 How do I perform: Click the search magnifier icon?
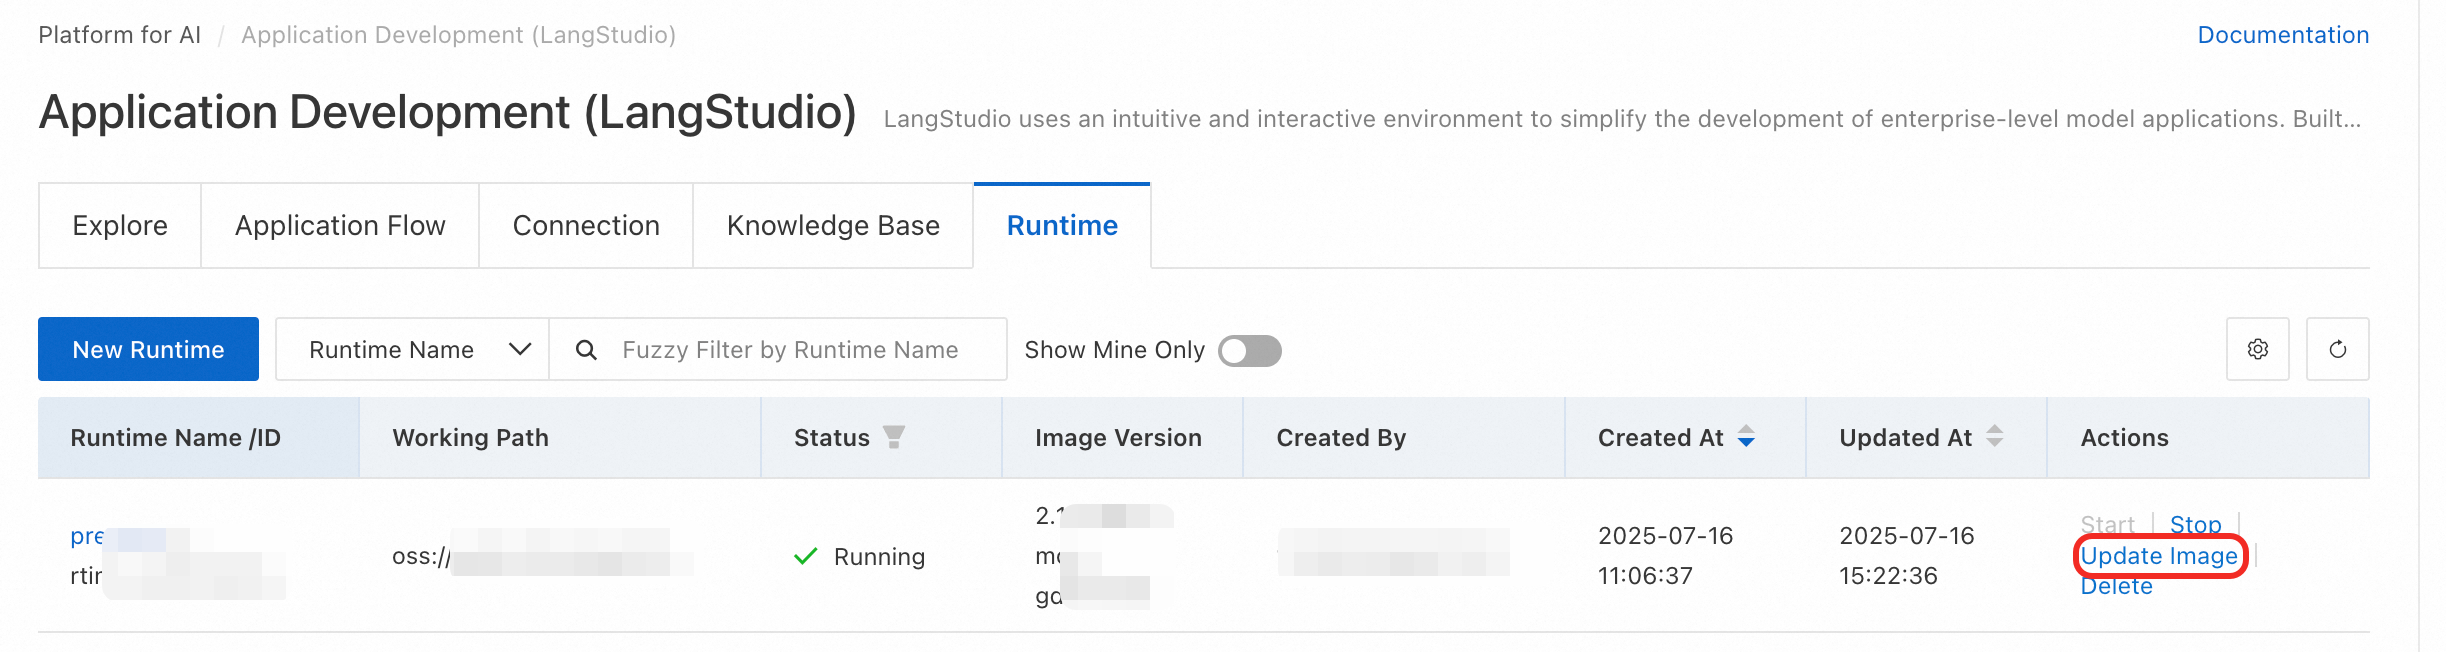click(587, 350)
